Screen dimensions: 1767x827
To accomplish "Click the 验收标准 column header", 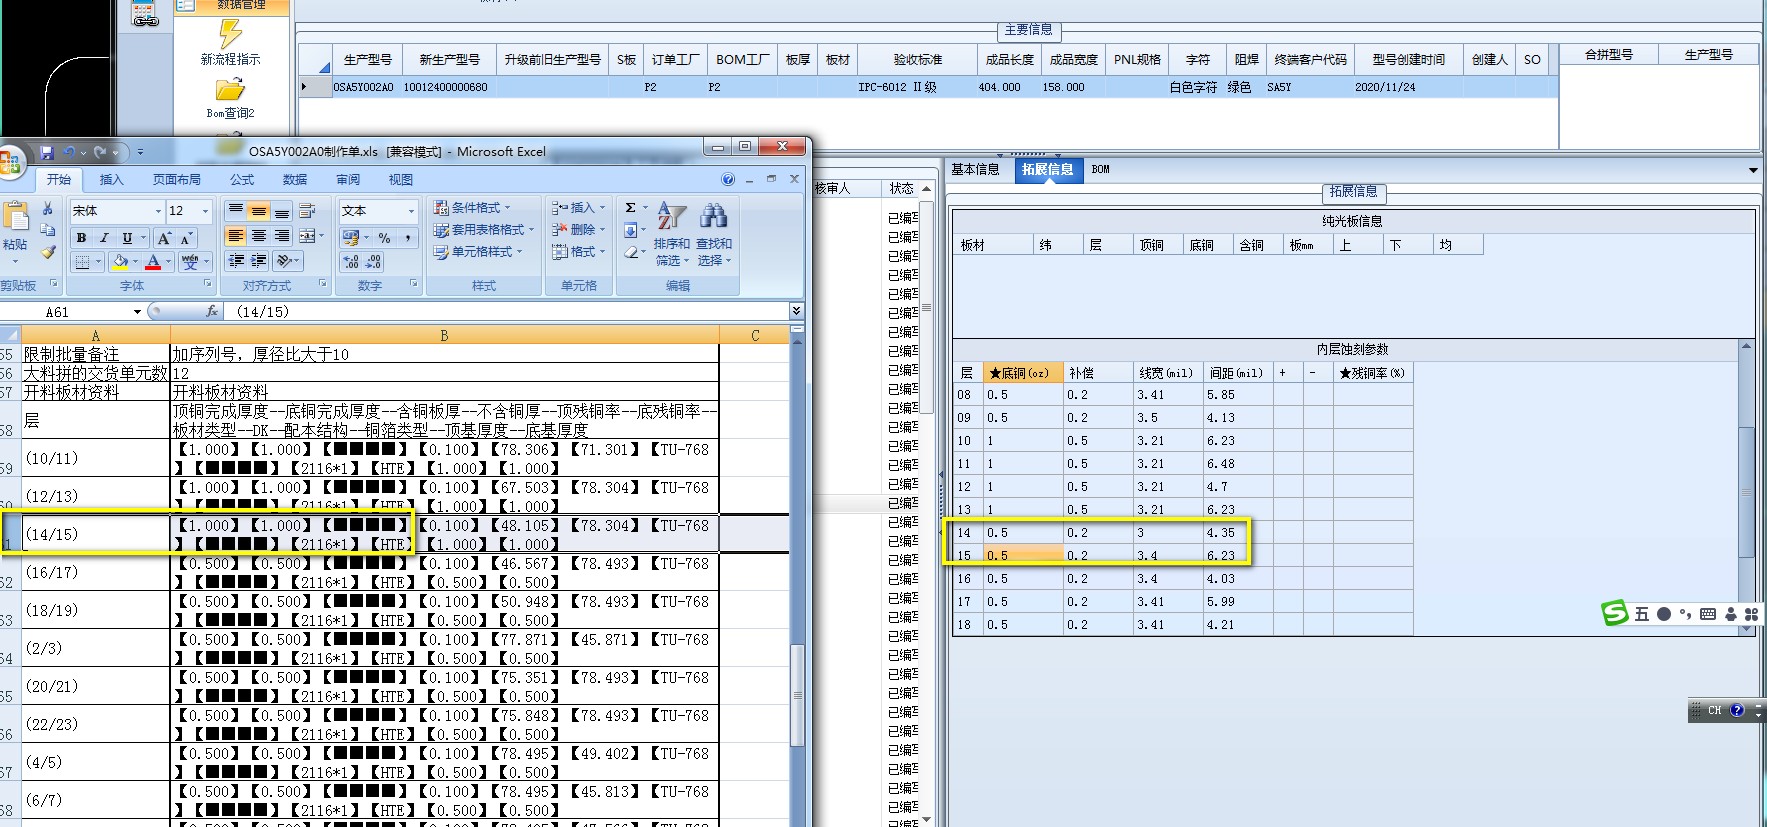I will click(918, 60).
